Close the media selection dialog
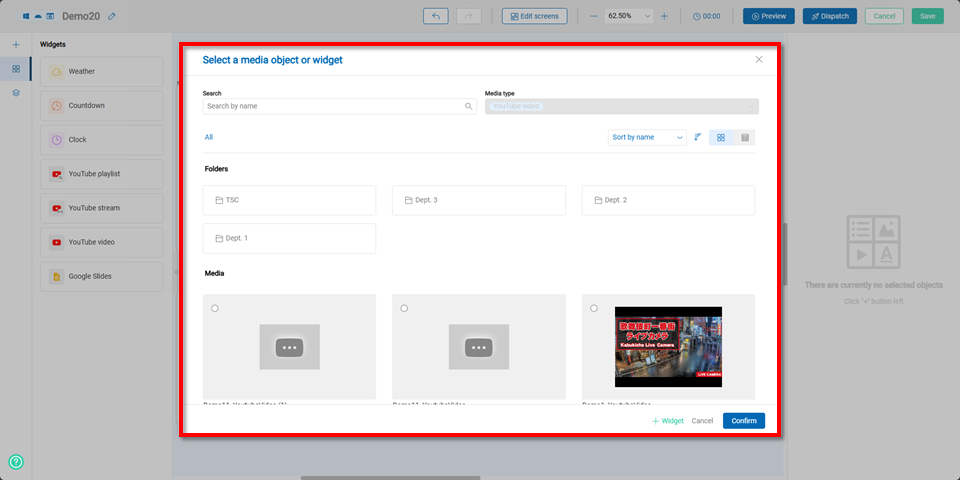This screenshot has height=480, width=960. click(759, 60)
